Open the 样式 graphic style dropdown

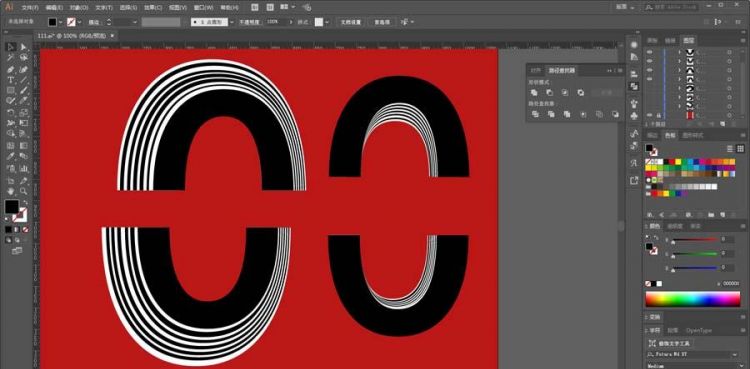[x=327, y=22]
